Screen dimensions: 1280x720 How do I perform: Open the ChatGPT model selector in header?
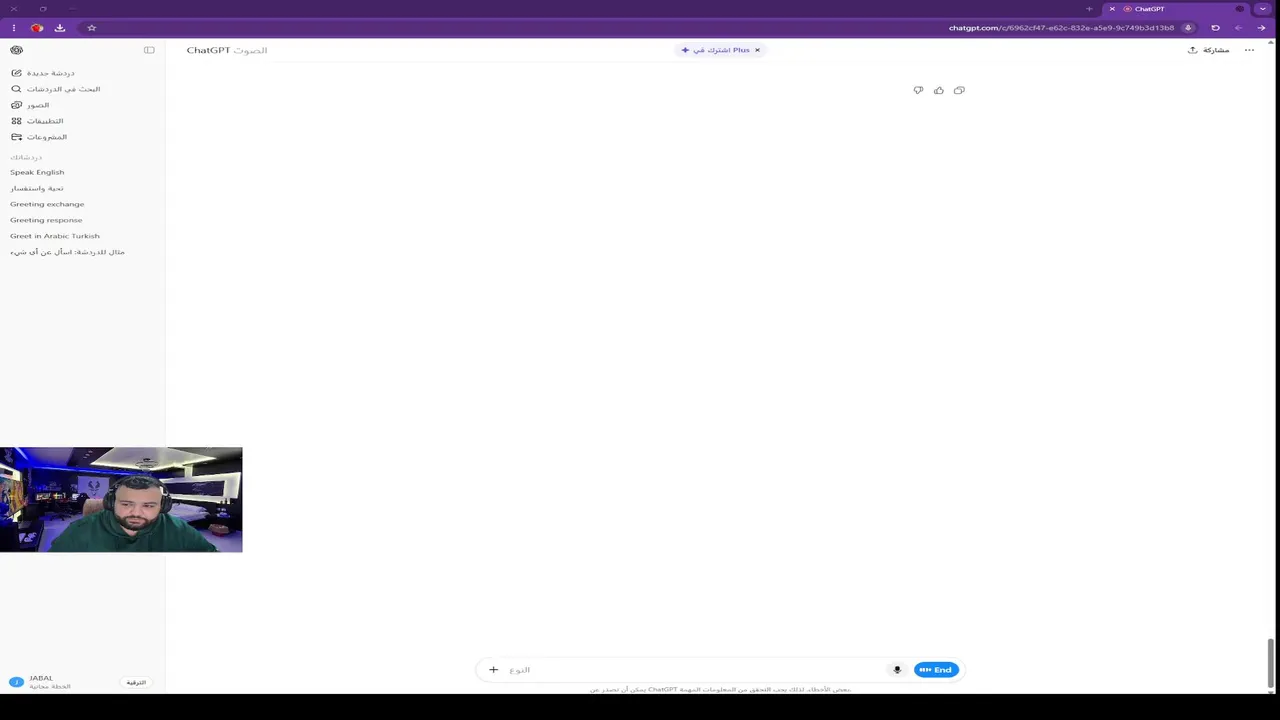click(x=227, y=50)
